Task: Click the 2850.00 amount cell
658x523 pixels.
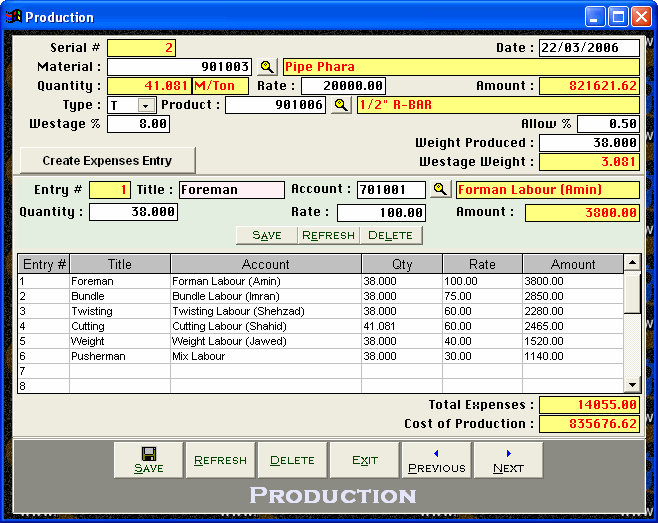Action: (573, 296)
